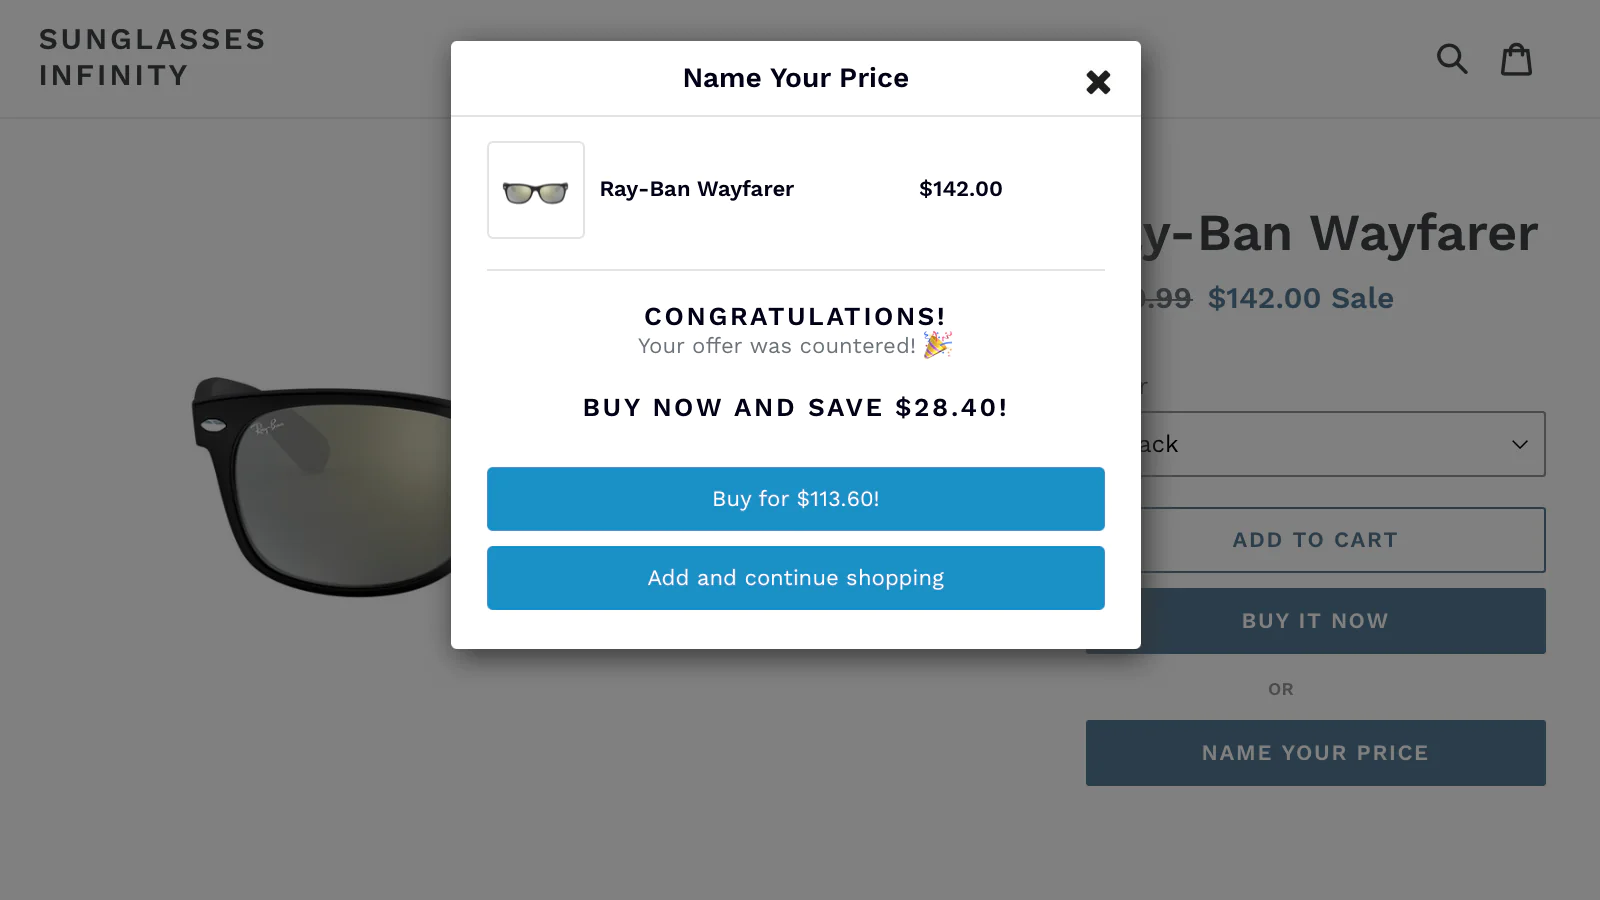Click the Name Your Price page button
The height and width of the screenshot is (900, 1600).
(x=1316, y=753)
